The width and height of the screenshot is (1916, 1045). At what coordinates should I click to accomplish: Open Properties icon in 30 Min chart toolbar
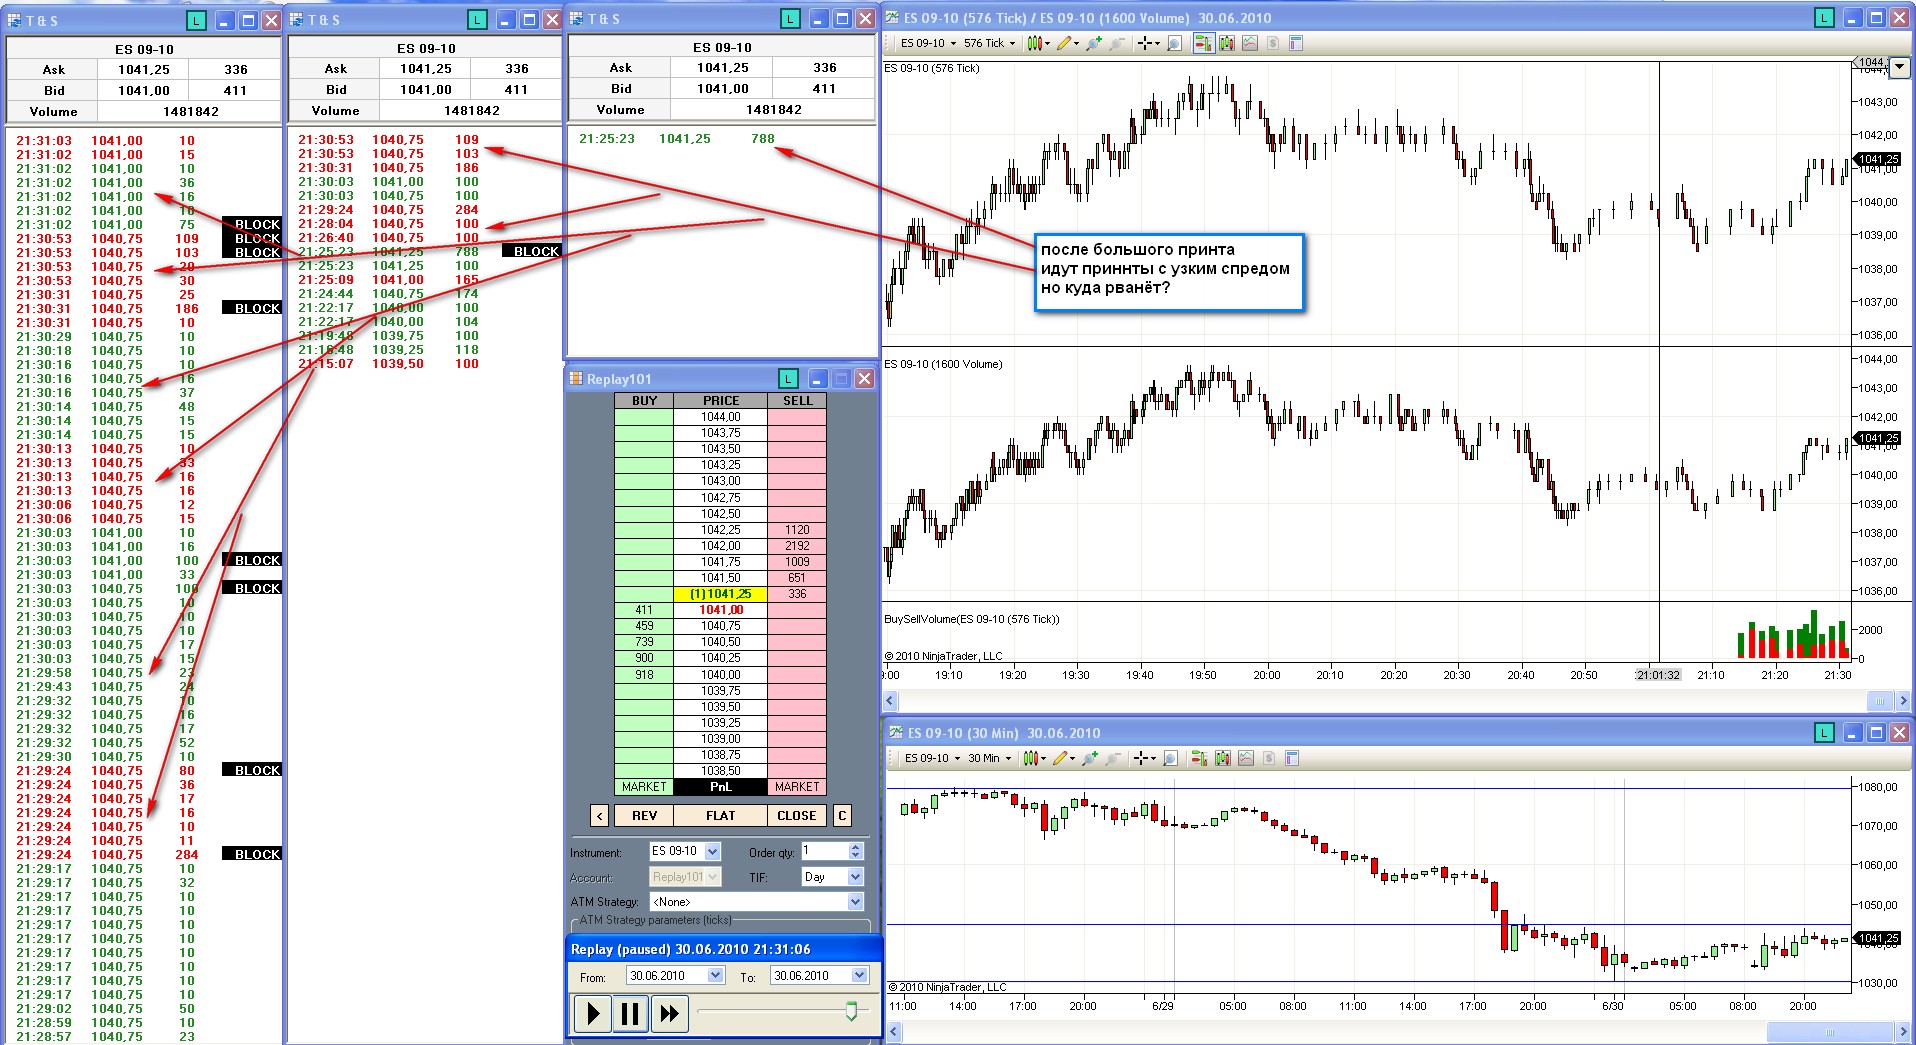click(1291, 758)
